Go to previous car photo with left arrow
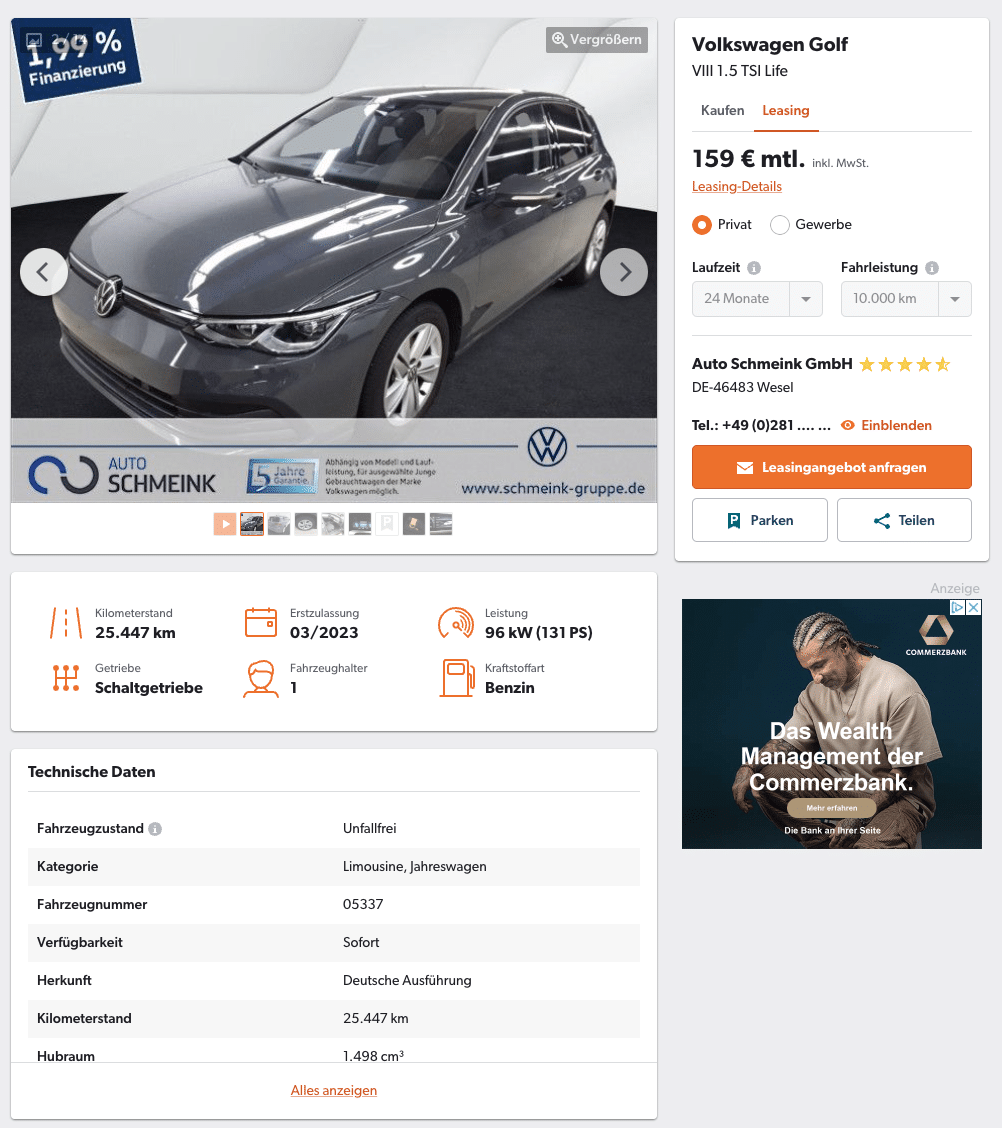The height and width of the screenshot is (1128, 1002). pyautogui.click(x=44, y=272)
